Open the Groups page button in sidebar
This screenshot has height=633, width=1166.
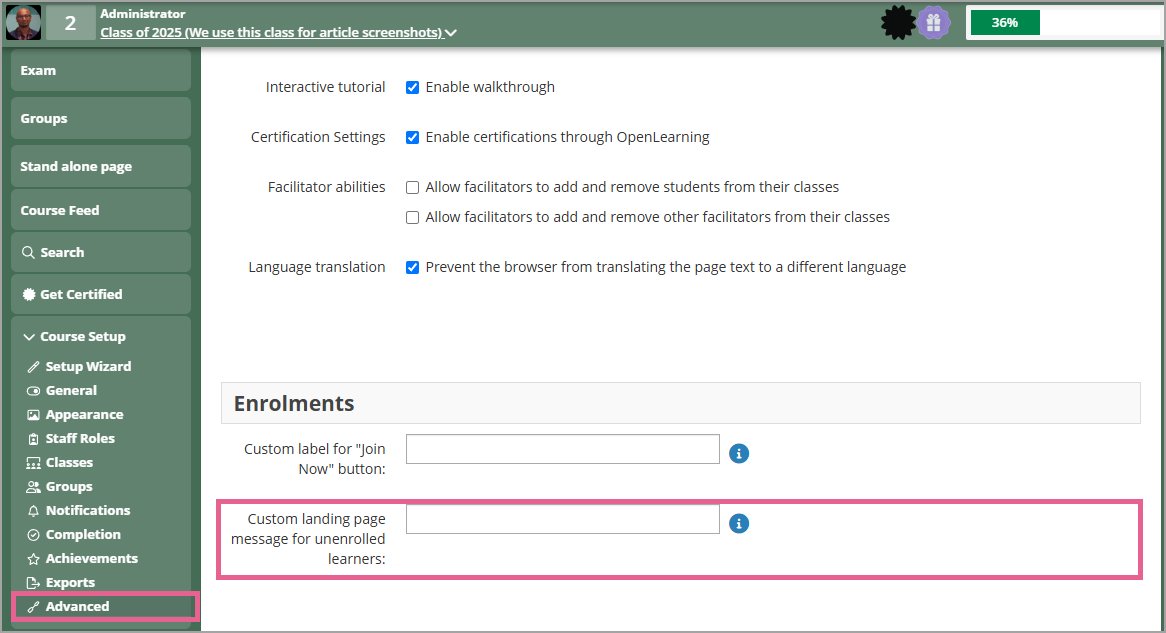[x=101, y=118]
